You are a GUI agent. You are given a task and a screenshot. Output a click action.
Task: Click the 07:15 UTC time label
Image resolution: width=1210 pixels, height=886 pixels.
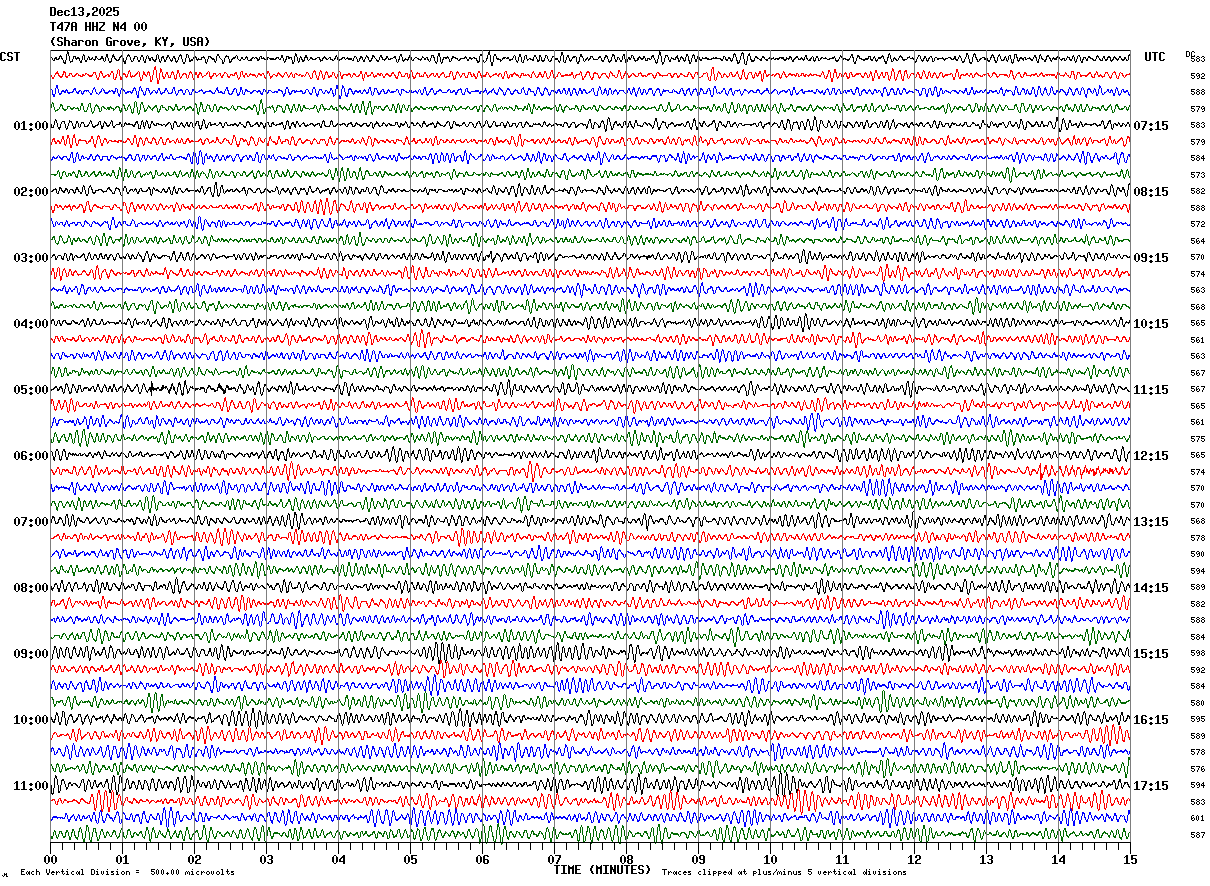pyautogui.click(x=1151, y=126)
